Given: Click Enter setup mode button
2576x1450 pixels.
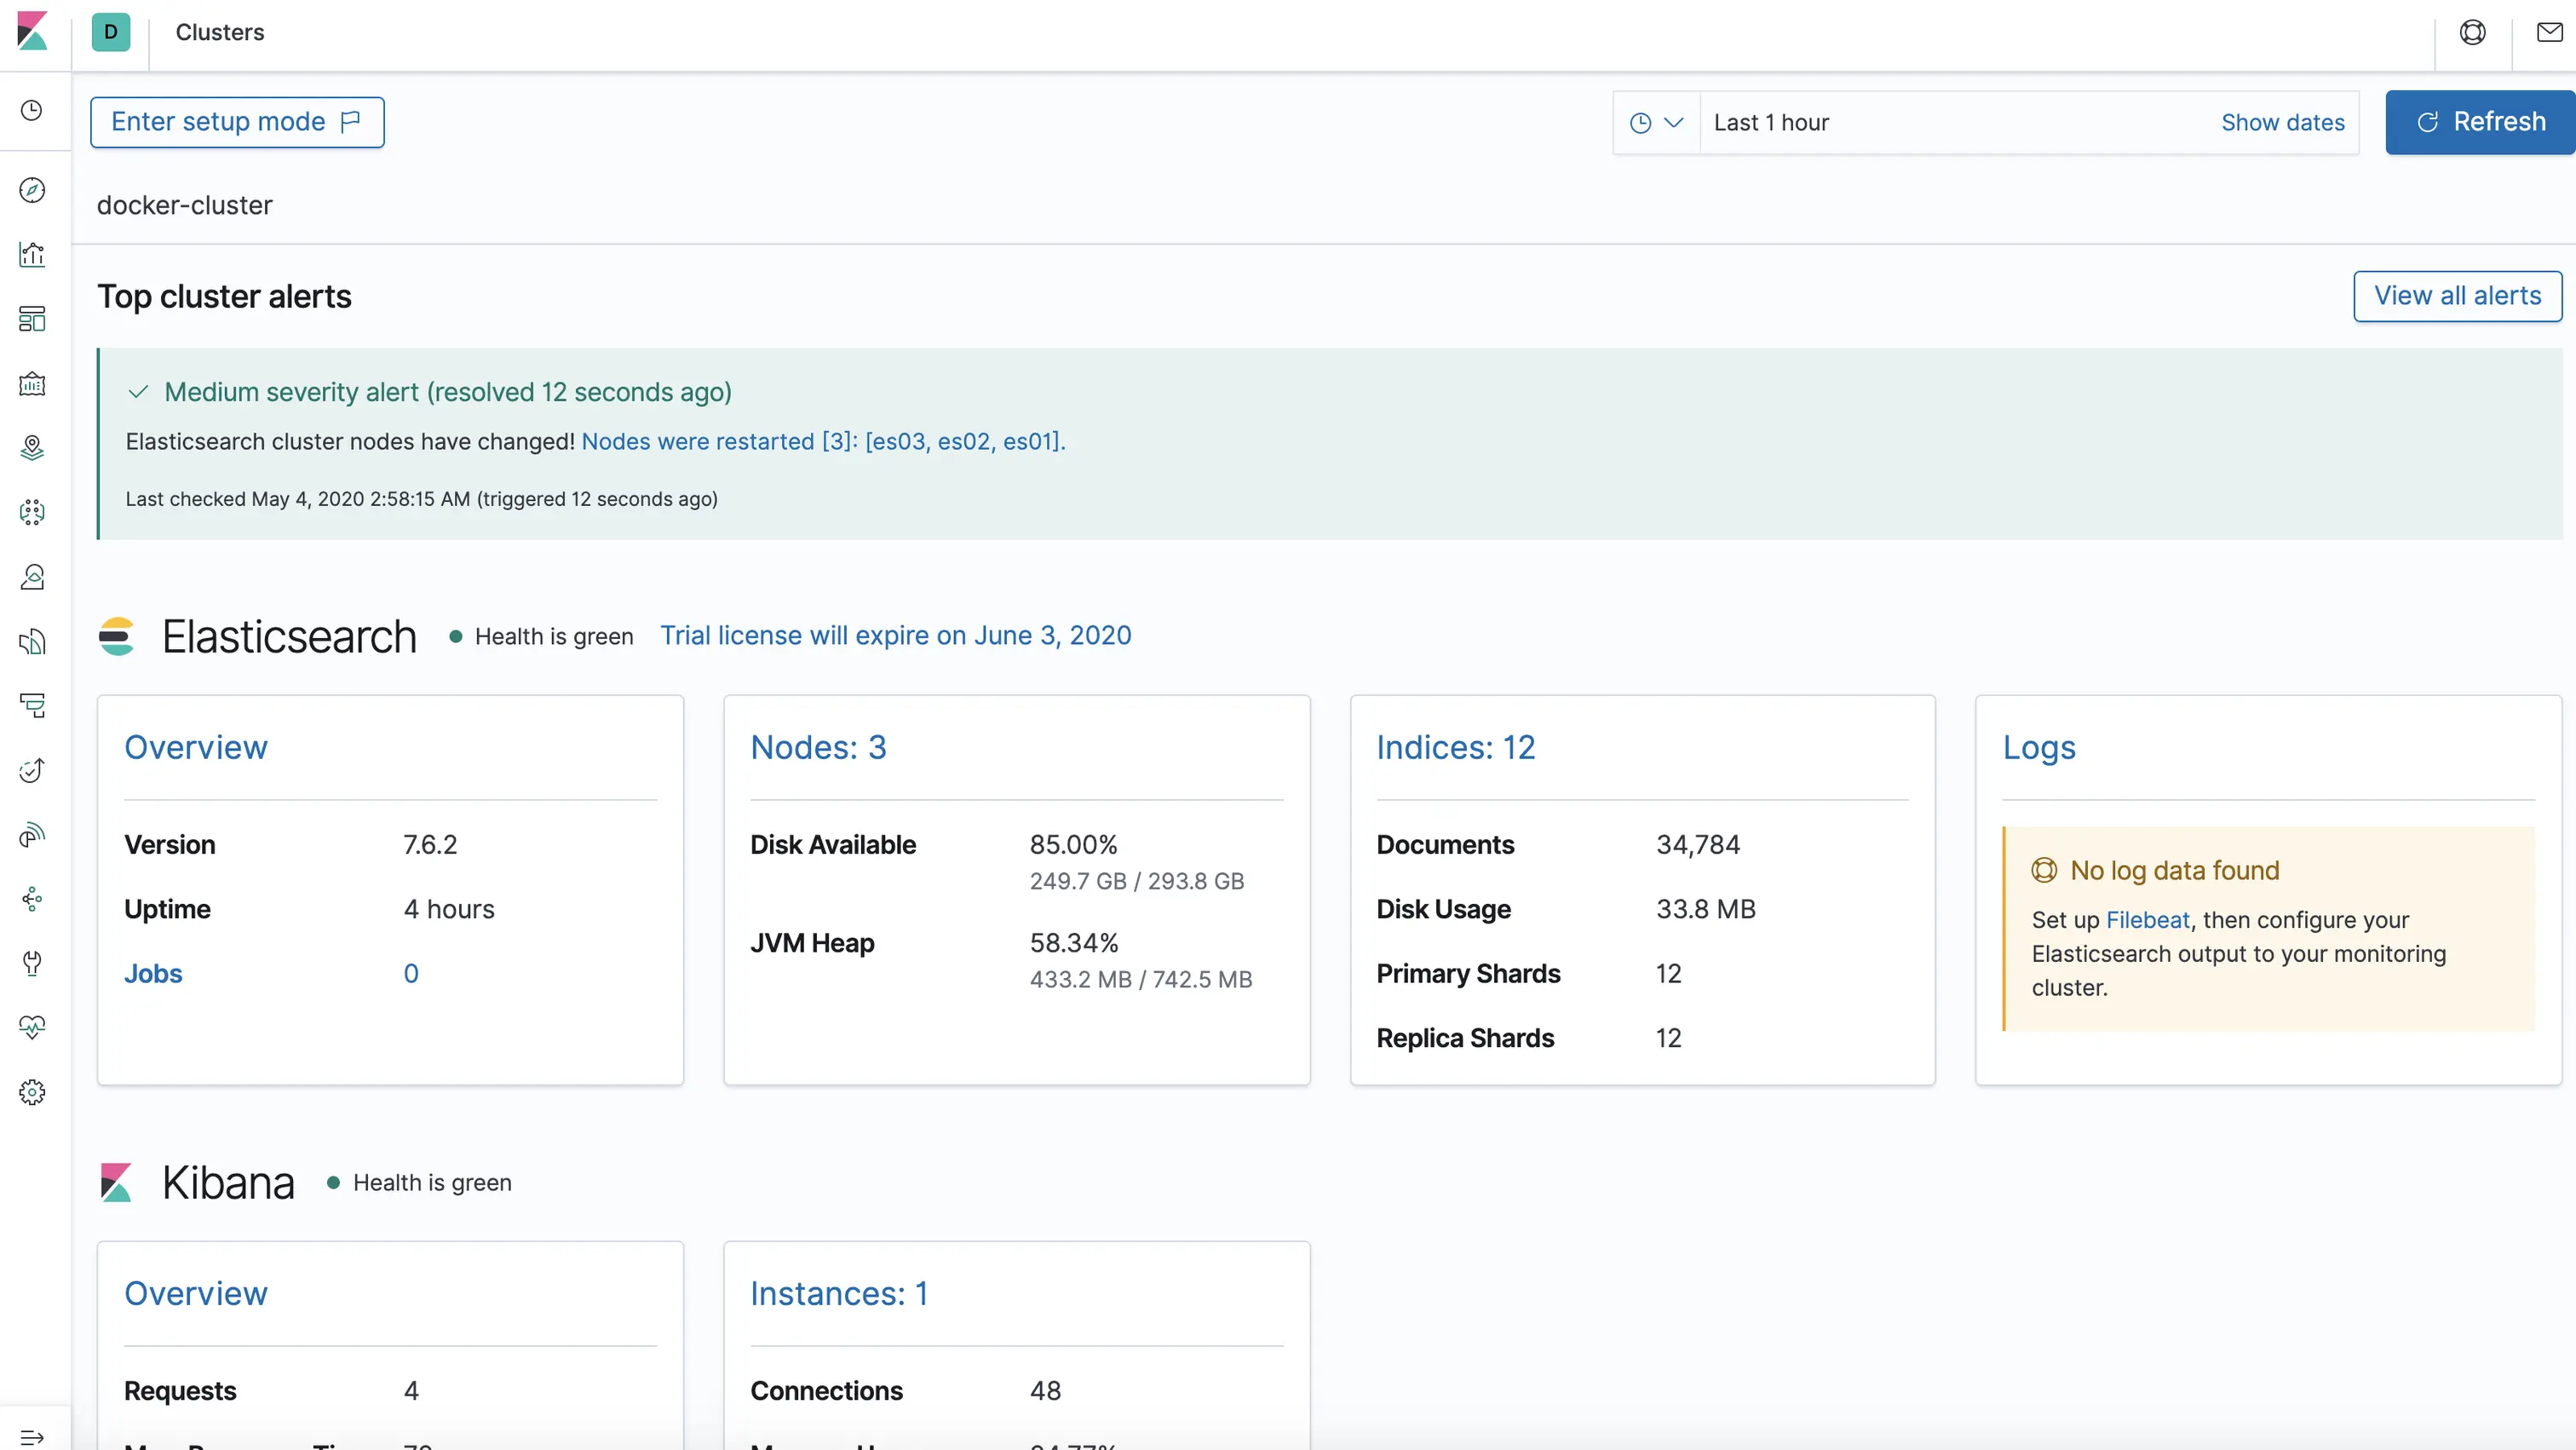Looking at the screenshot, I should [237, 122].
